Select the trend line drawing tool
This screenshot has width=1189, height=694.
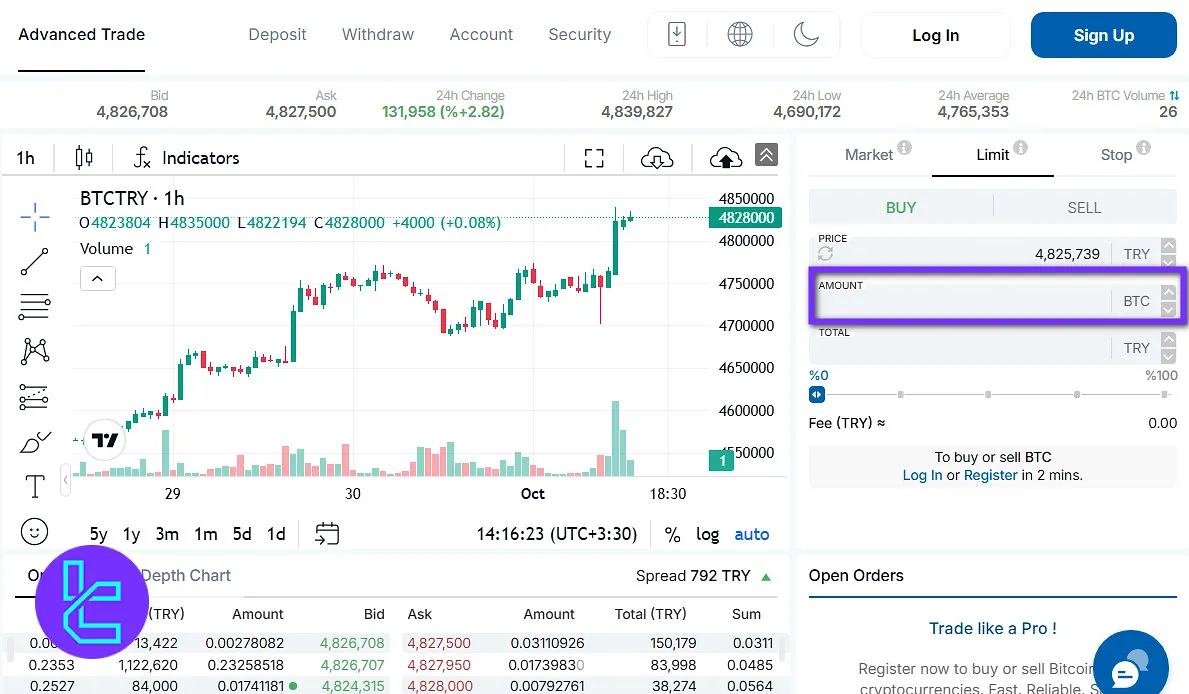click(33, 261)
